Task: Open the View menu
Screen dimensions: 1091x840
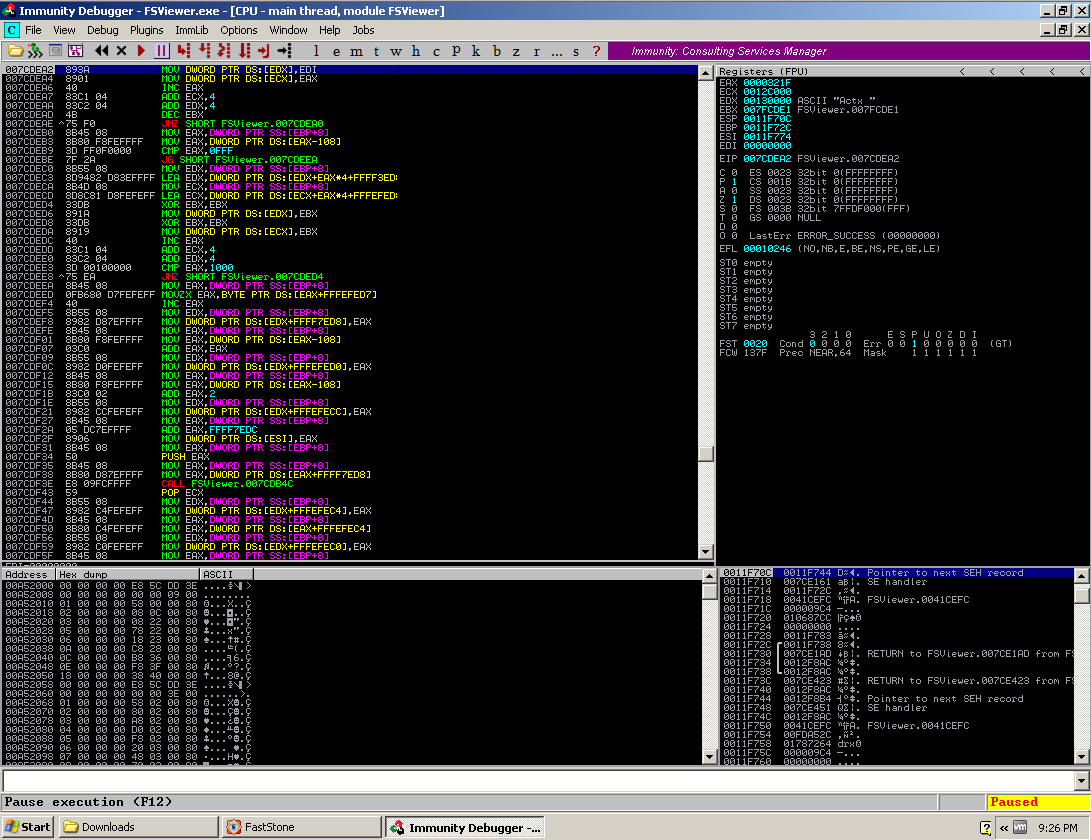Action: coord(64,30)
